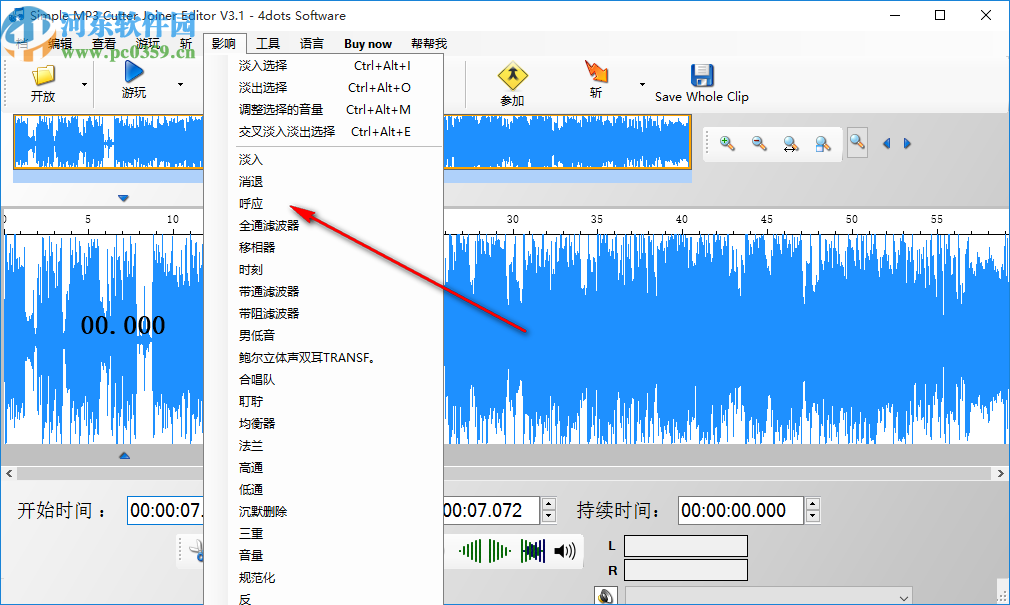Image resolution: width=1010 pixels, height=605 pixels.
Task: Select 呼应 from the effects menu
Action: 251,203
